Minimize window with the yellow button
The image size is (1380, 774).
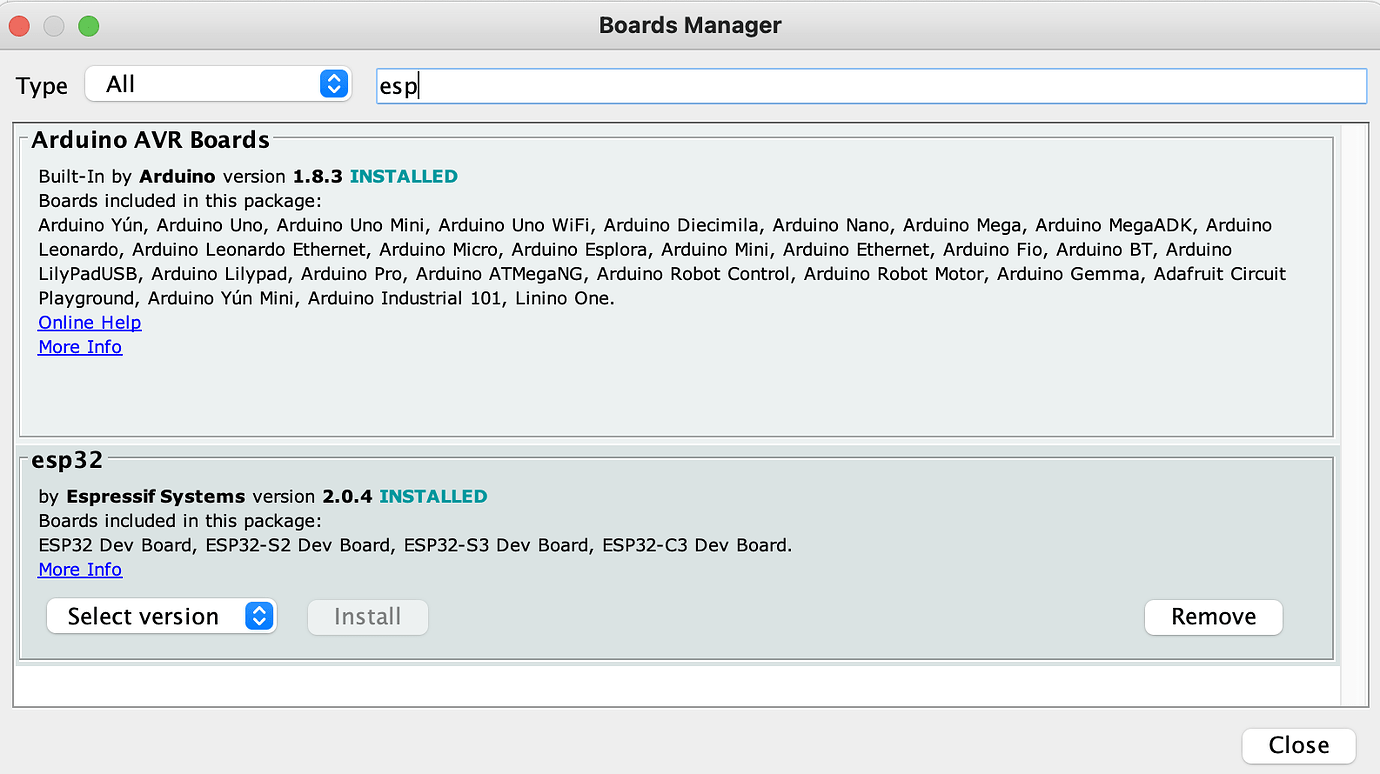coord(54,26)
